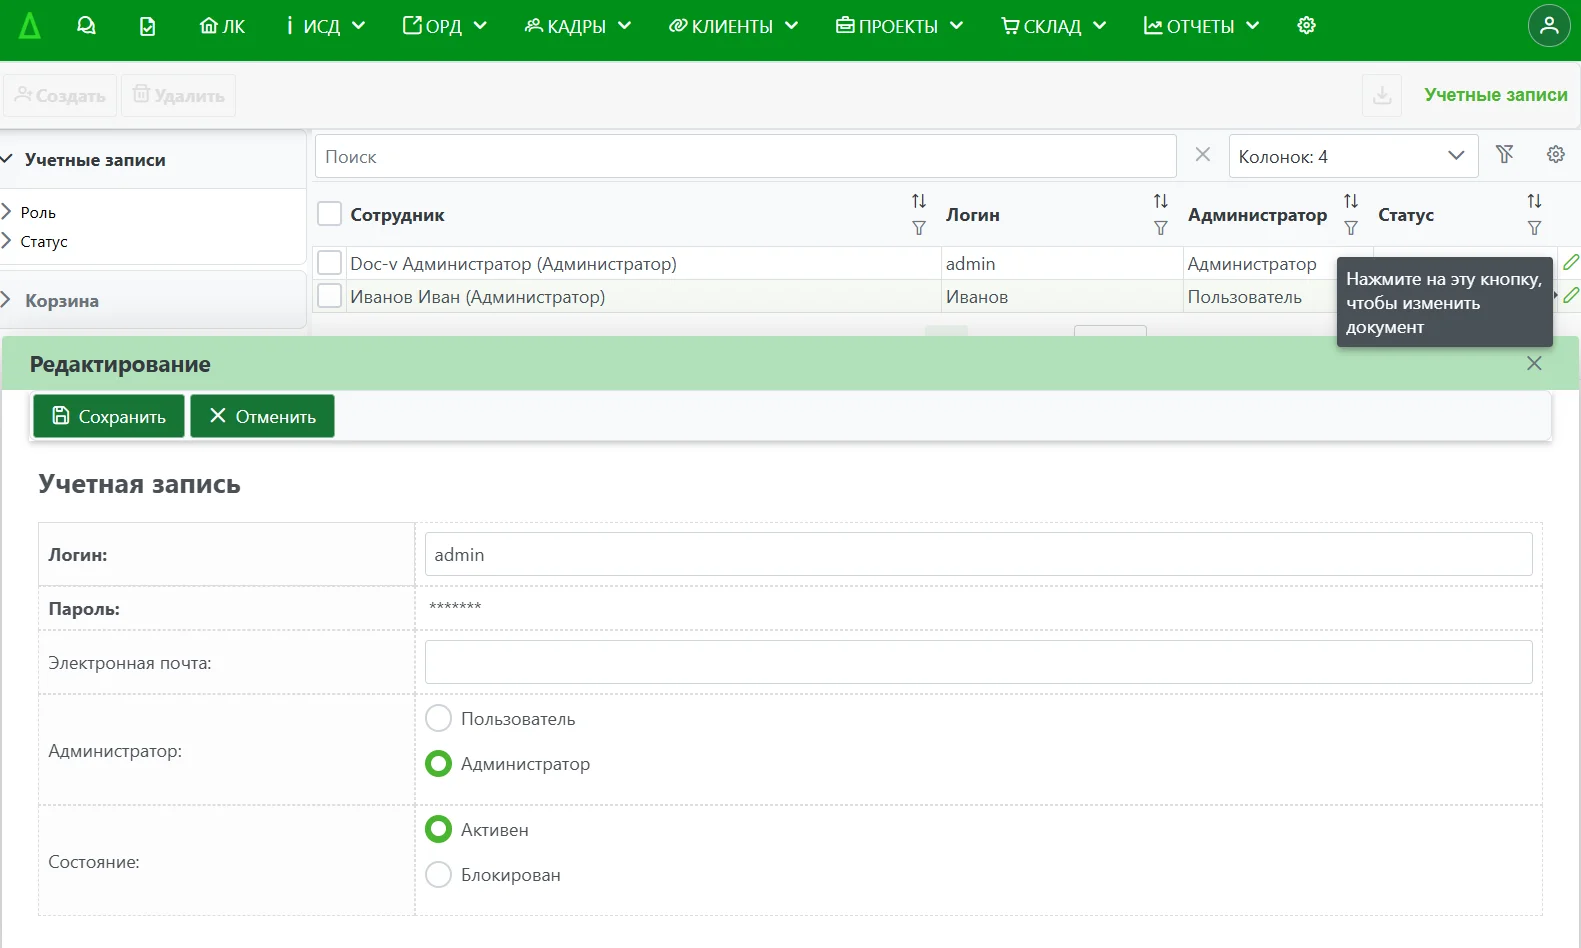Select the Пользователь radio option
This screenshot has height=948, width=1581.
click(438, 718)
